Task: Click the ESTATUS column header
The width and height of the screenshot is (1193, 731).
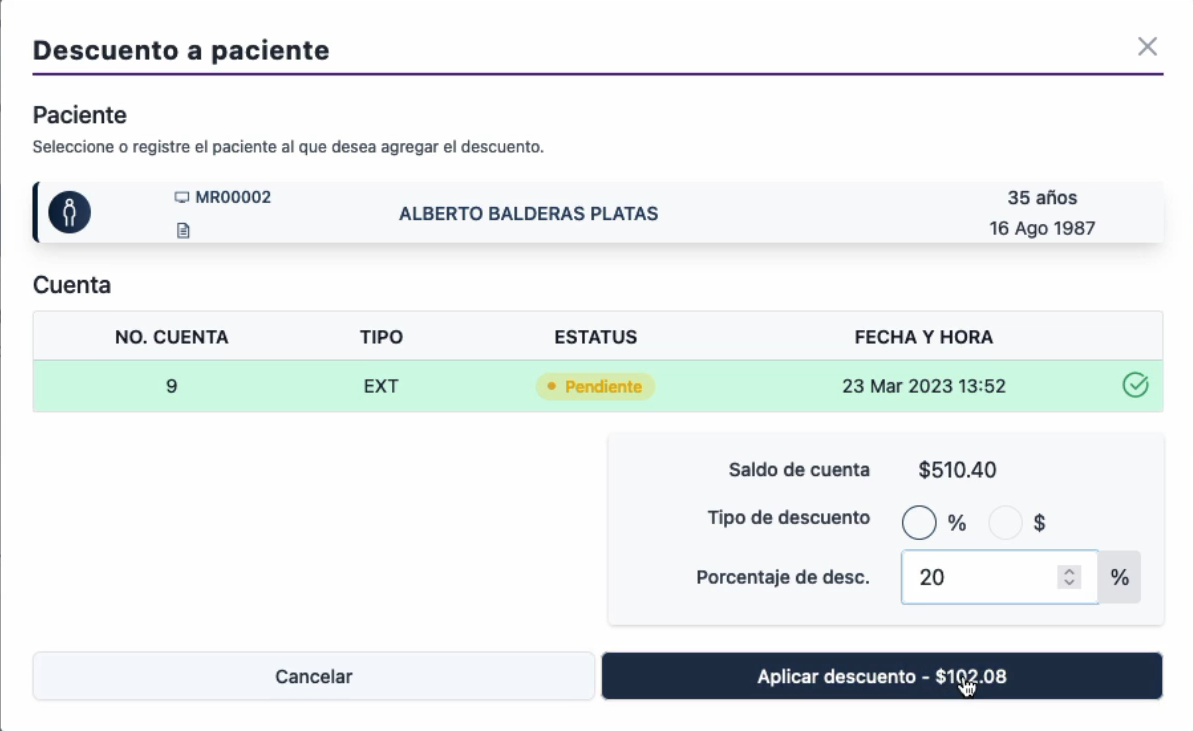Action: point(595,337)
